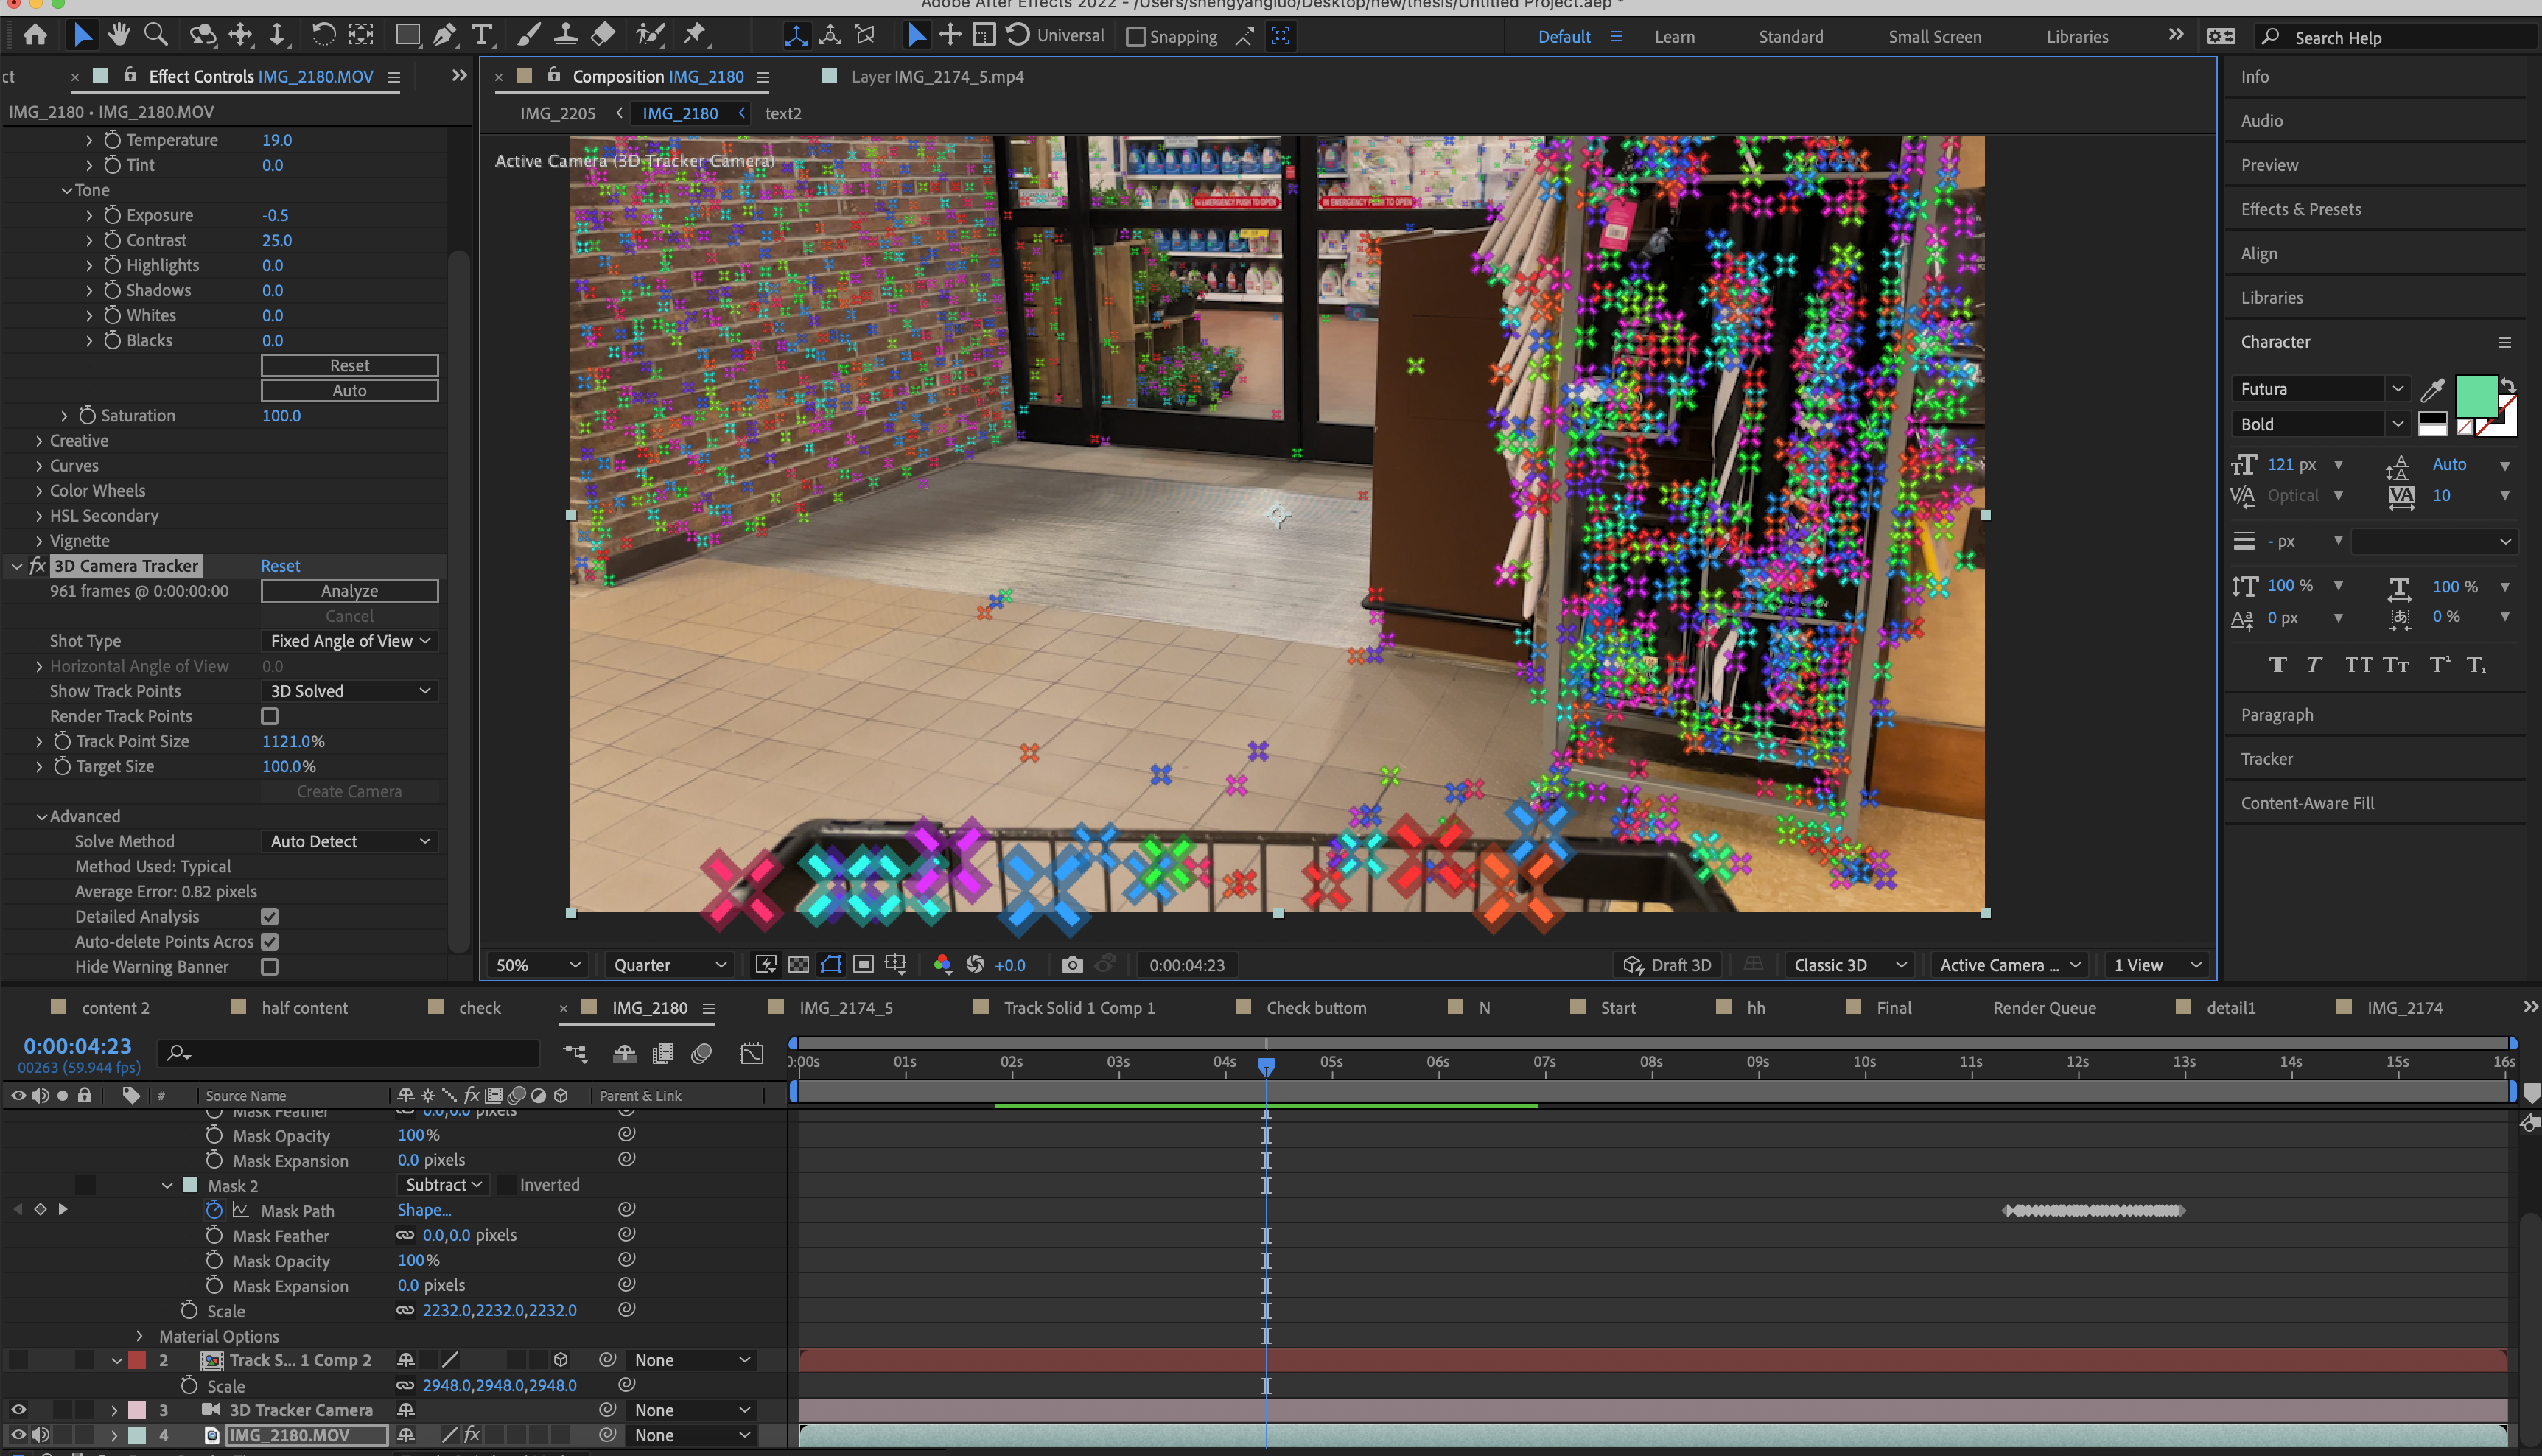The image size is (2542, 1456).
Task: Hide the IMG_2180.MOV layer video
Action: 18,1435
